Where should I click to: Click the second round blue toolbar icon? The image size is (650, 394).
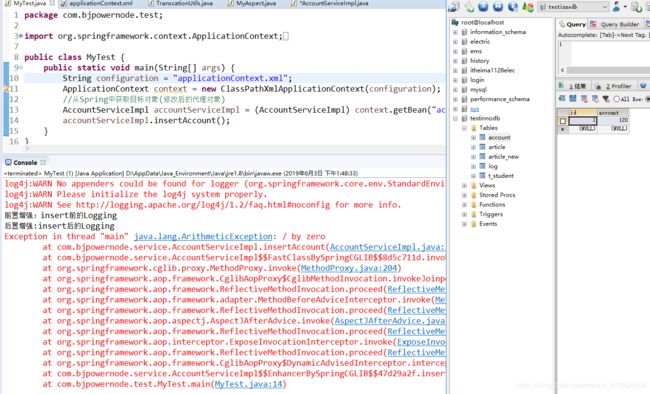(498, 7)
